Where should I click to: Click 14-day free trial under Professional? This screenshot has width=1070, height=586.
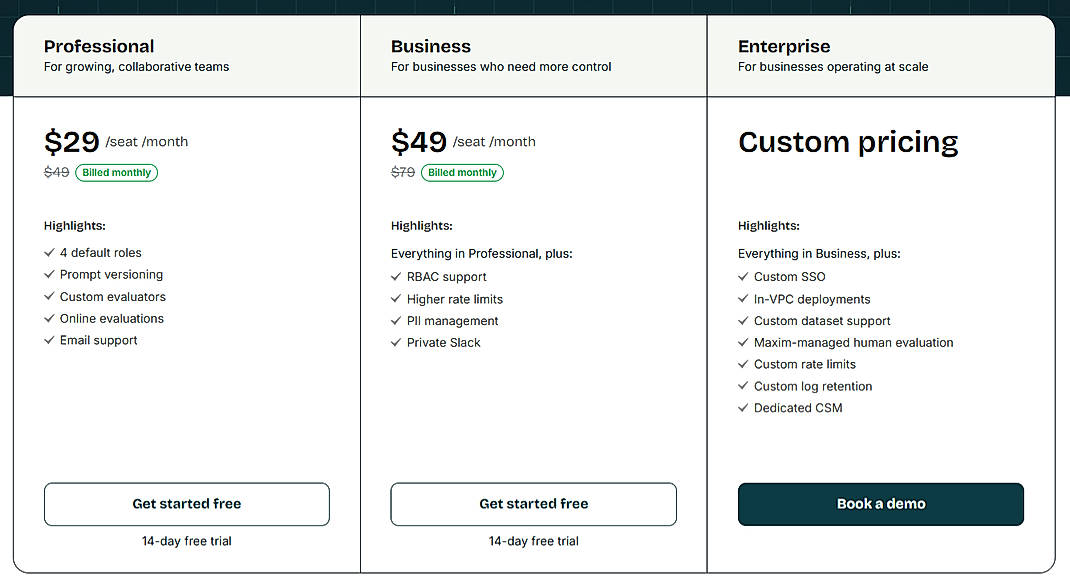186,541
